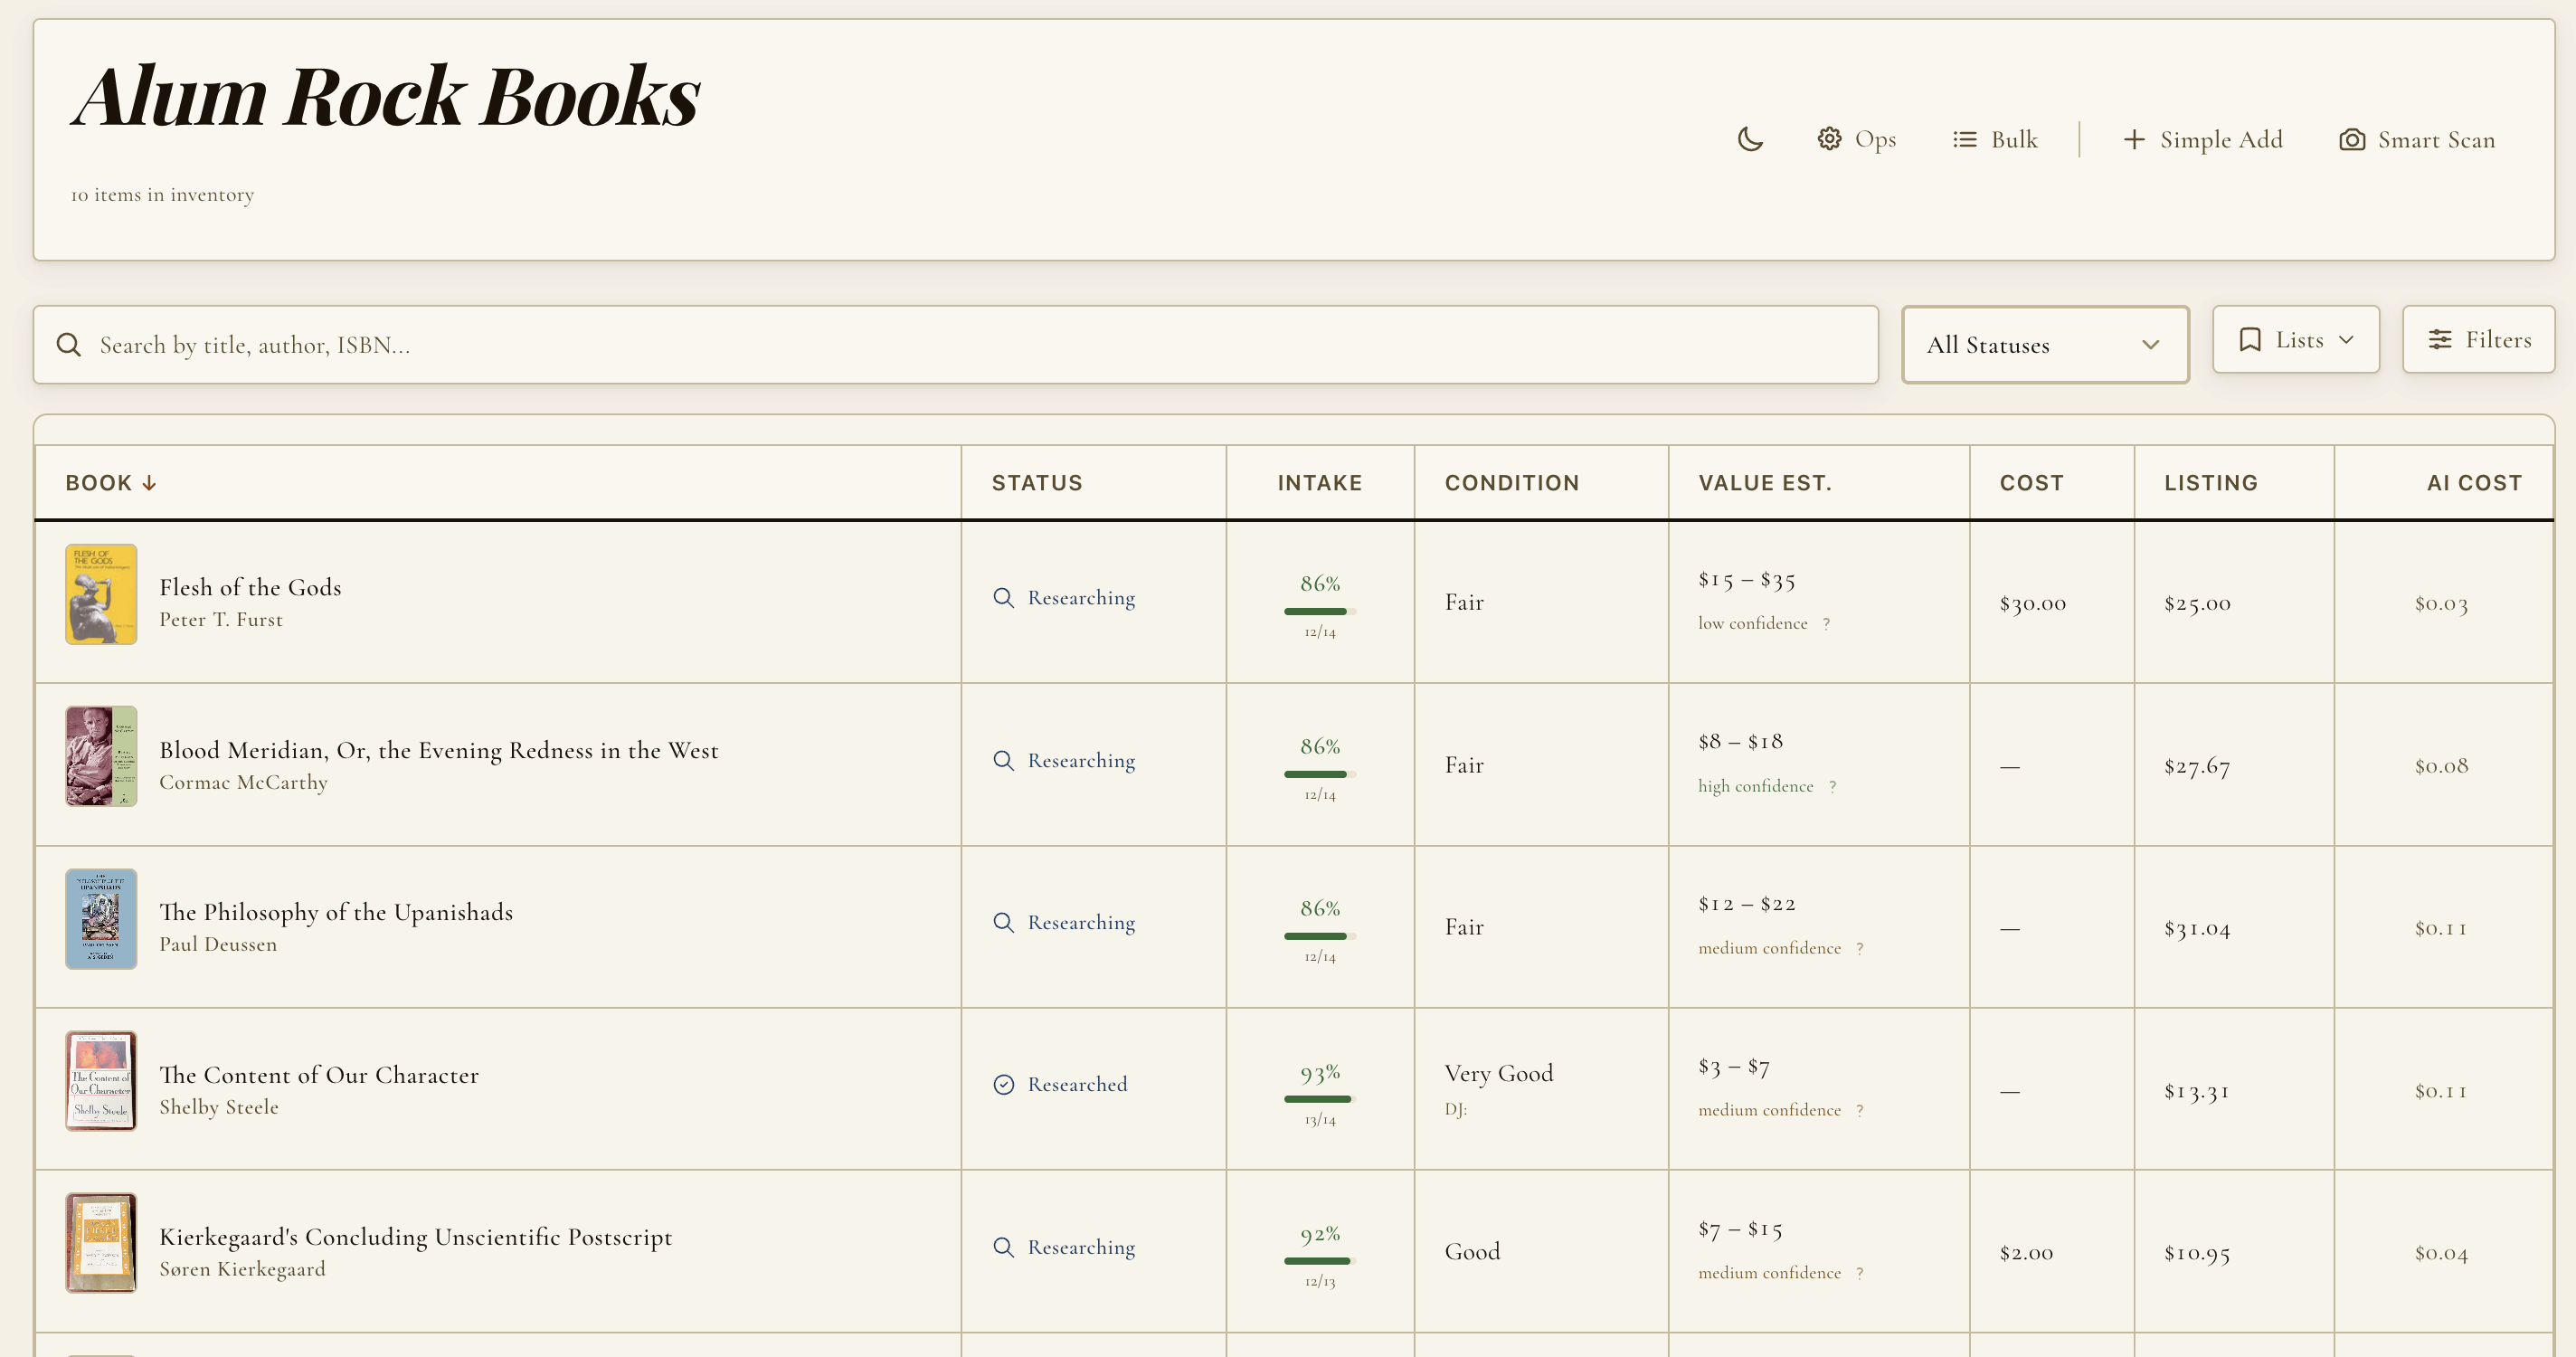Open Flesh of the Gods title
2576x1357 pixels.
[250, 587]
